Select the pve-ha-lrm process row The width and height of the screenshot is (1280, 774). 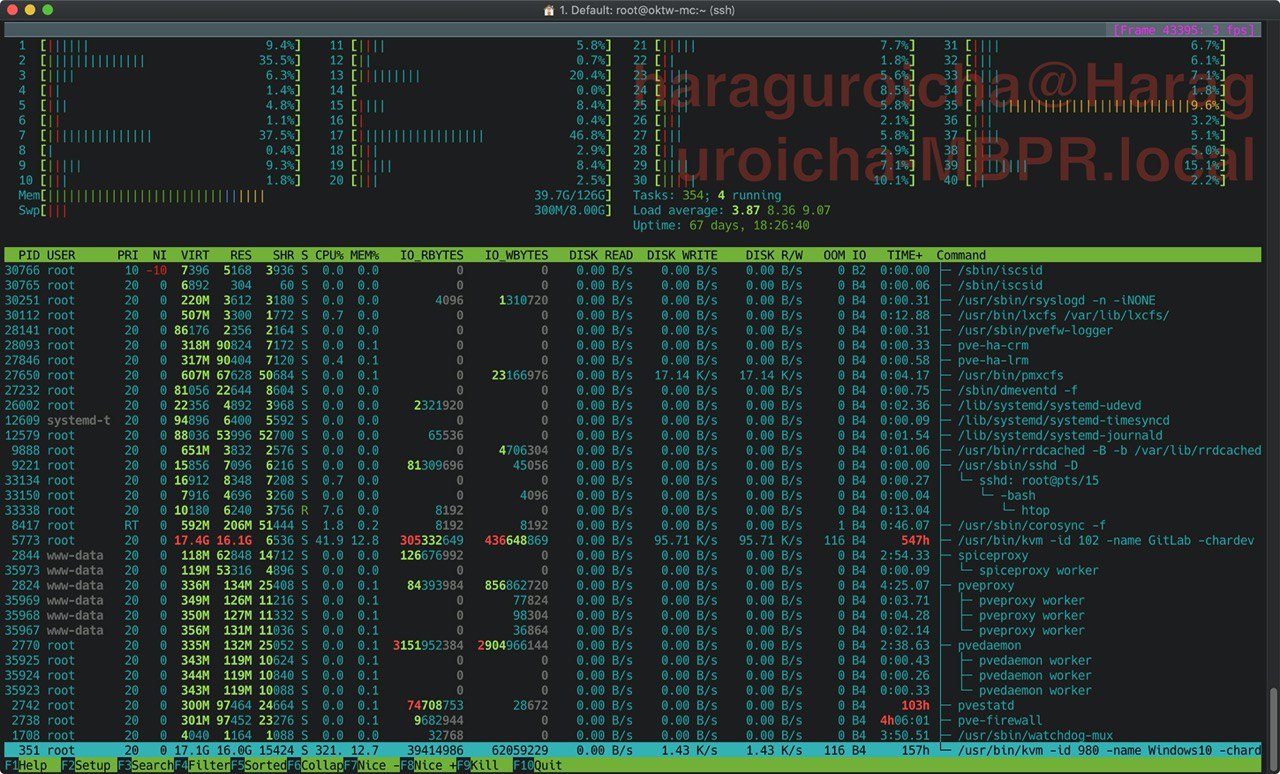[633, 360]
